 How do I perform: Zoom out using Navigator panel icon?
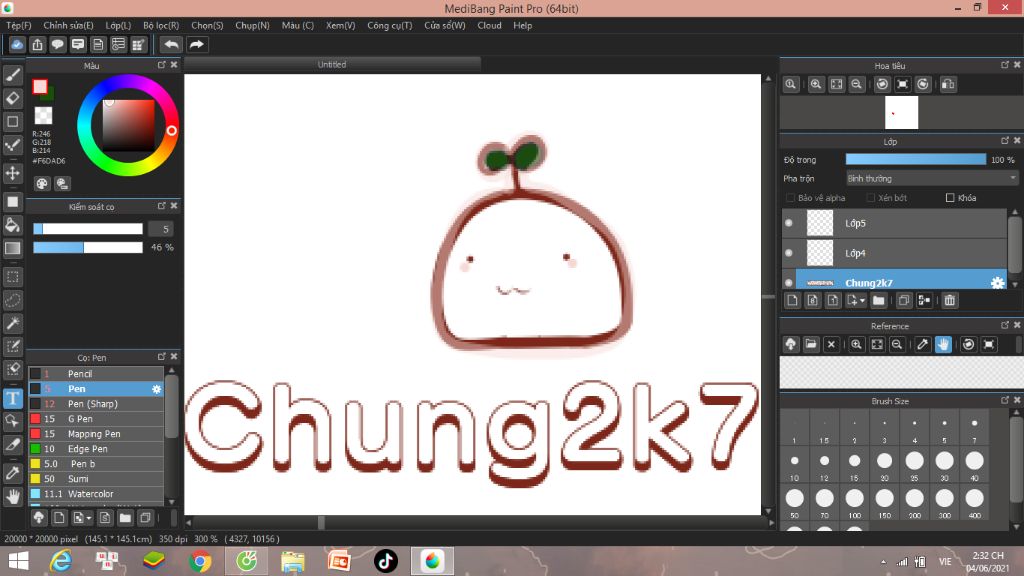click(x=856, y=84)
